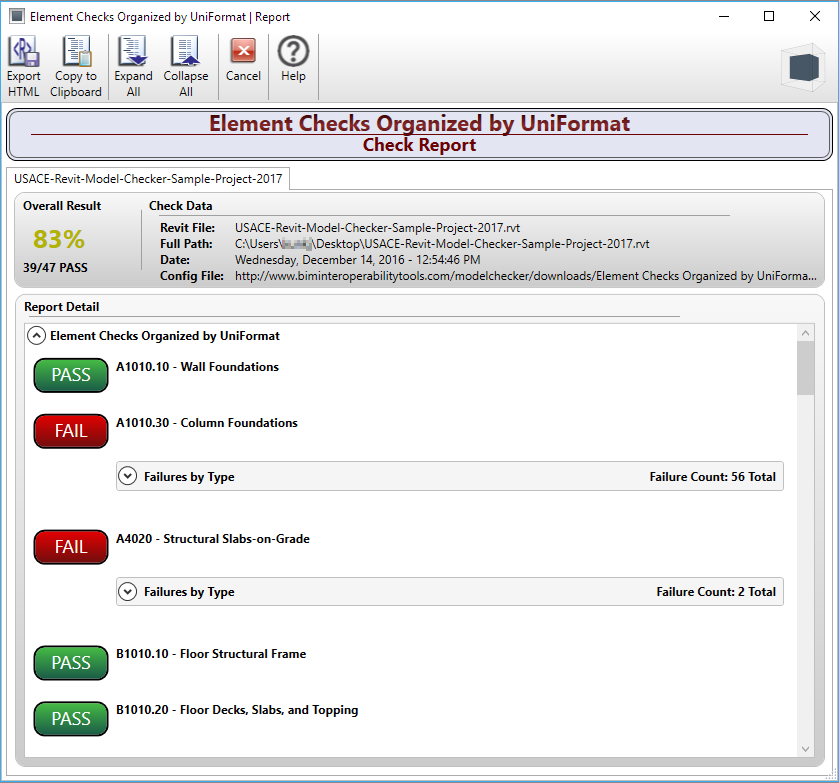Select the USACE-Revit-Model-Checker-Sample-Project-2017 tab

(148, 179)
